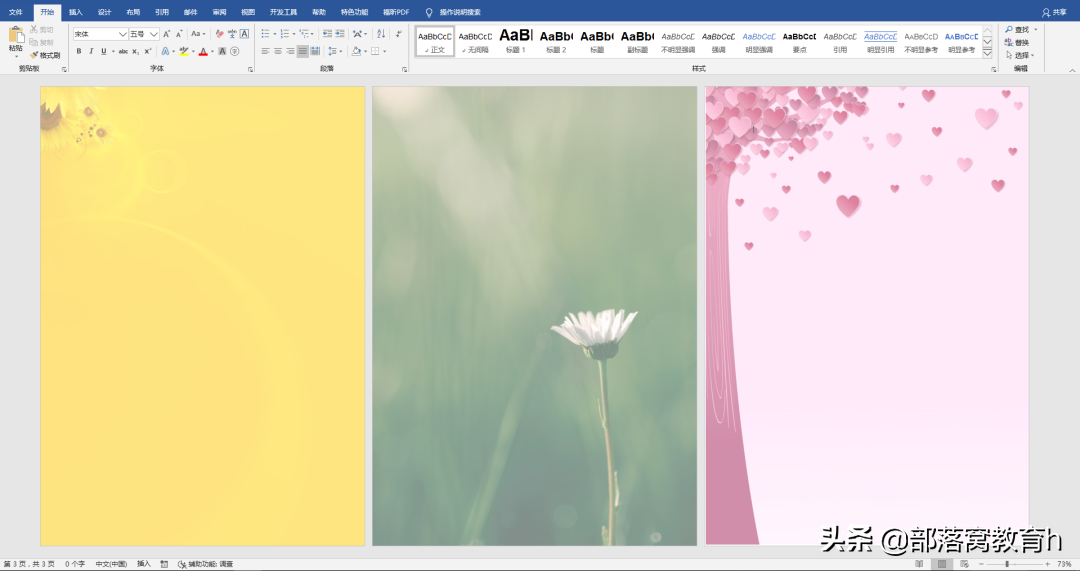Switch to the Design (设计) tab

tap(105, 12)
